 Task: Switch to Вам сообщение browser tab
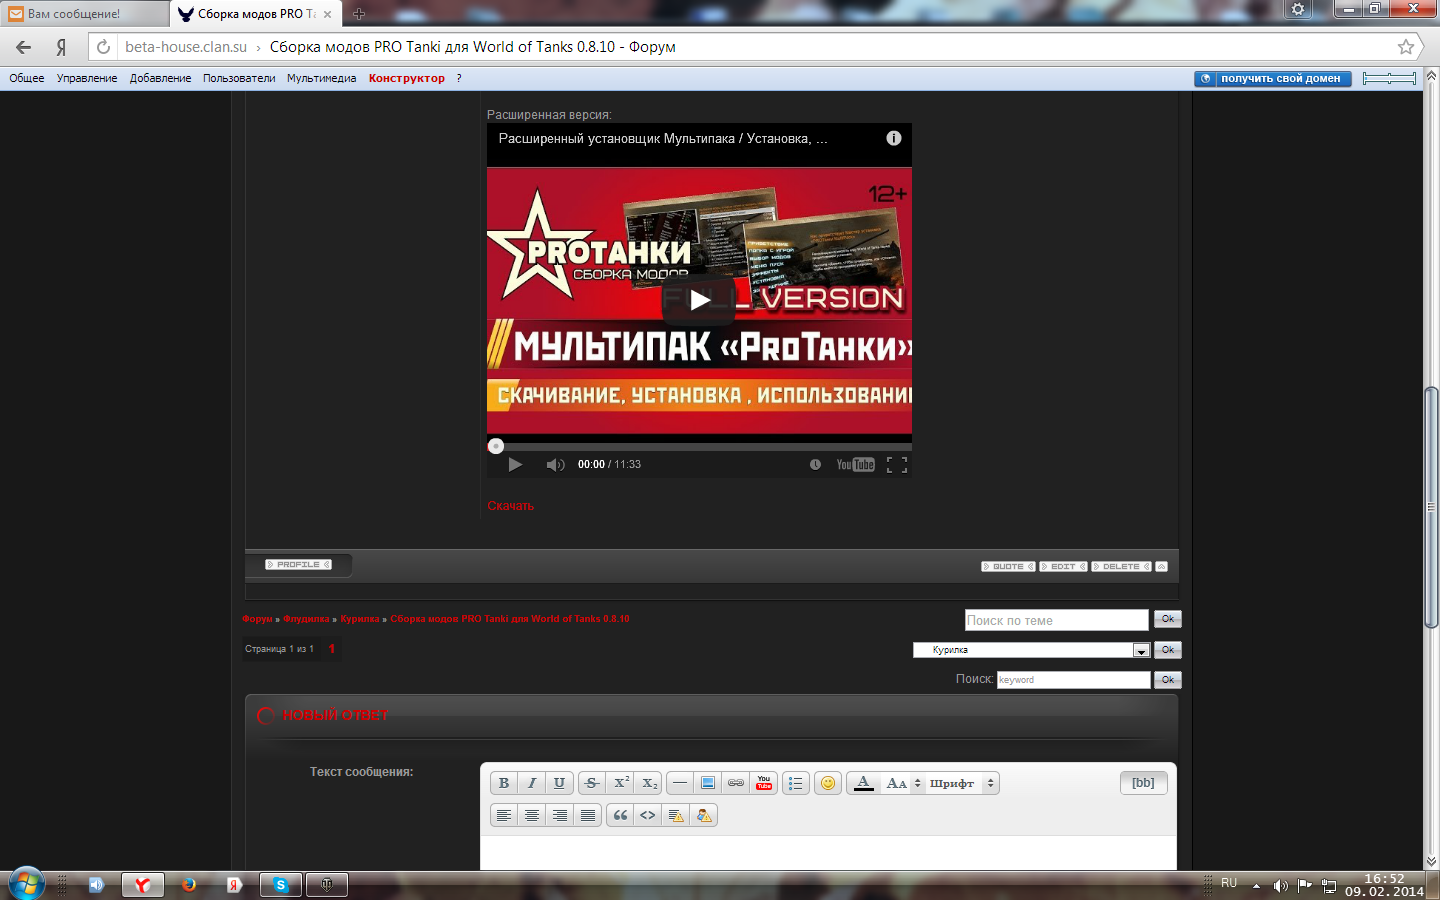point(84,14)
